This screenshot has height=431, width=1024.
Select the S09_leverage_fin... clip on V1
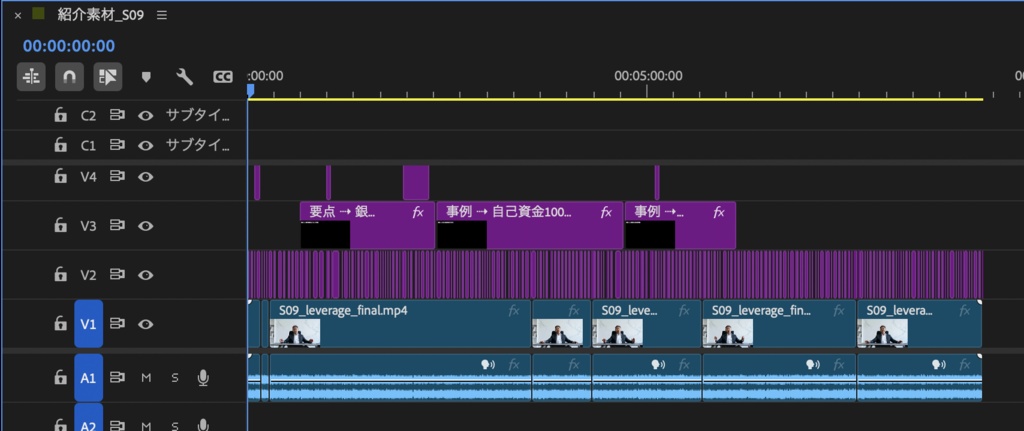(x=778, y=323)
